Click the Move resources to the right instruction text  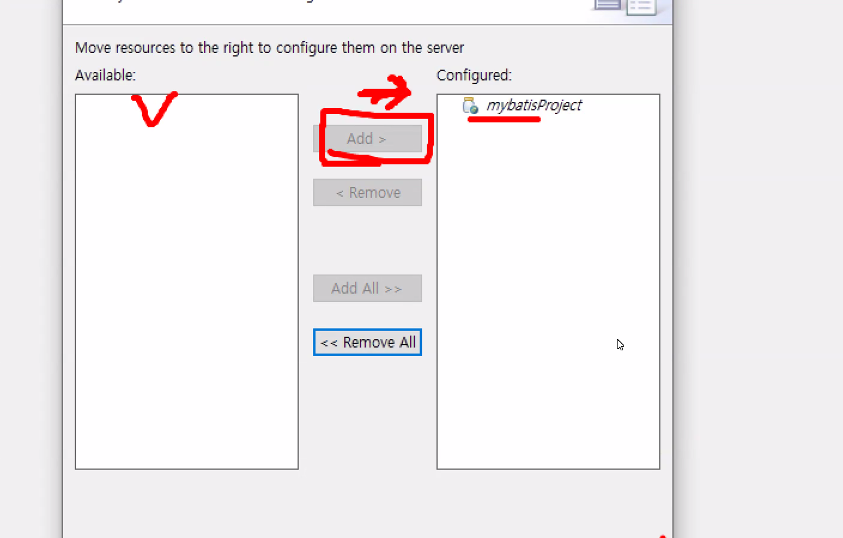(x=269, y=48)
